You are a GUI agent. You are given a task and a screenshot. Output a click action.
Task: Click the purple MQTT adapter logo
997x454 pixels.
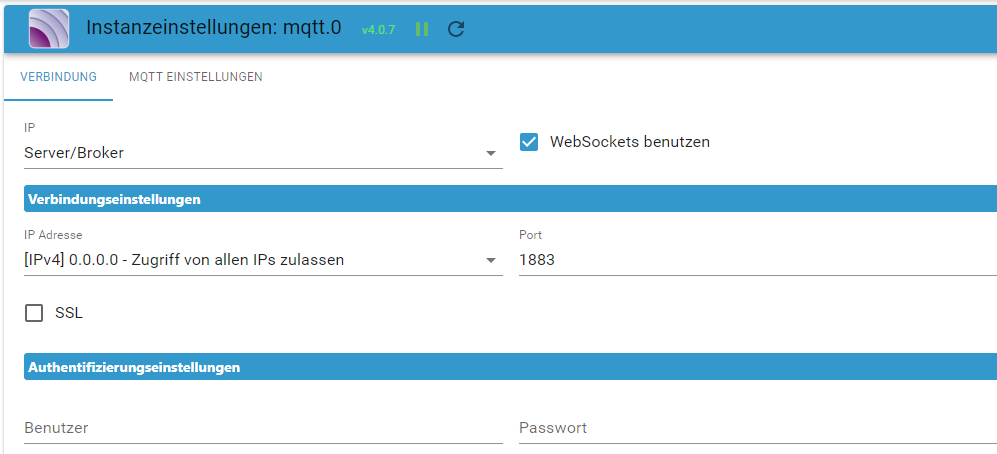pyautogui.click(x=49, y=29)
